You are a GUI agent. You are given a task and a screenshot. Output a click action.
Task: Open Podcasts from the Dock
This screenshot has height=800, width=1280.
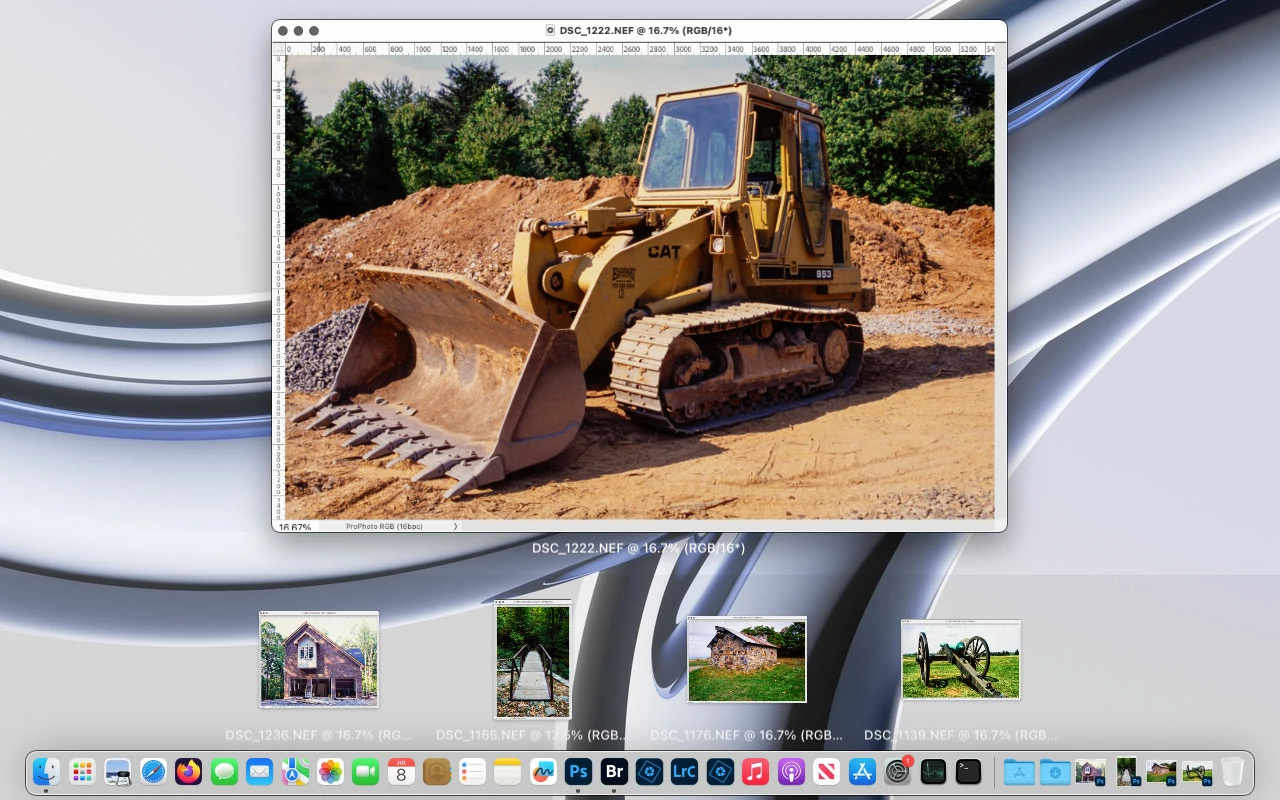tap(791, 772)
